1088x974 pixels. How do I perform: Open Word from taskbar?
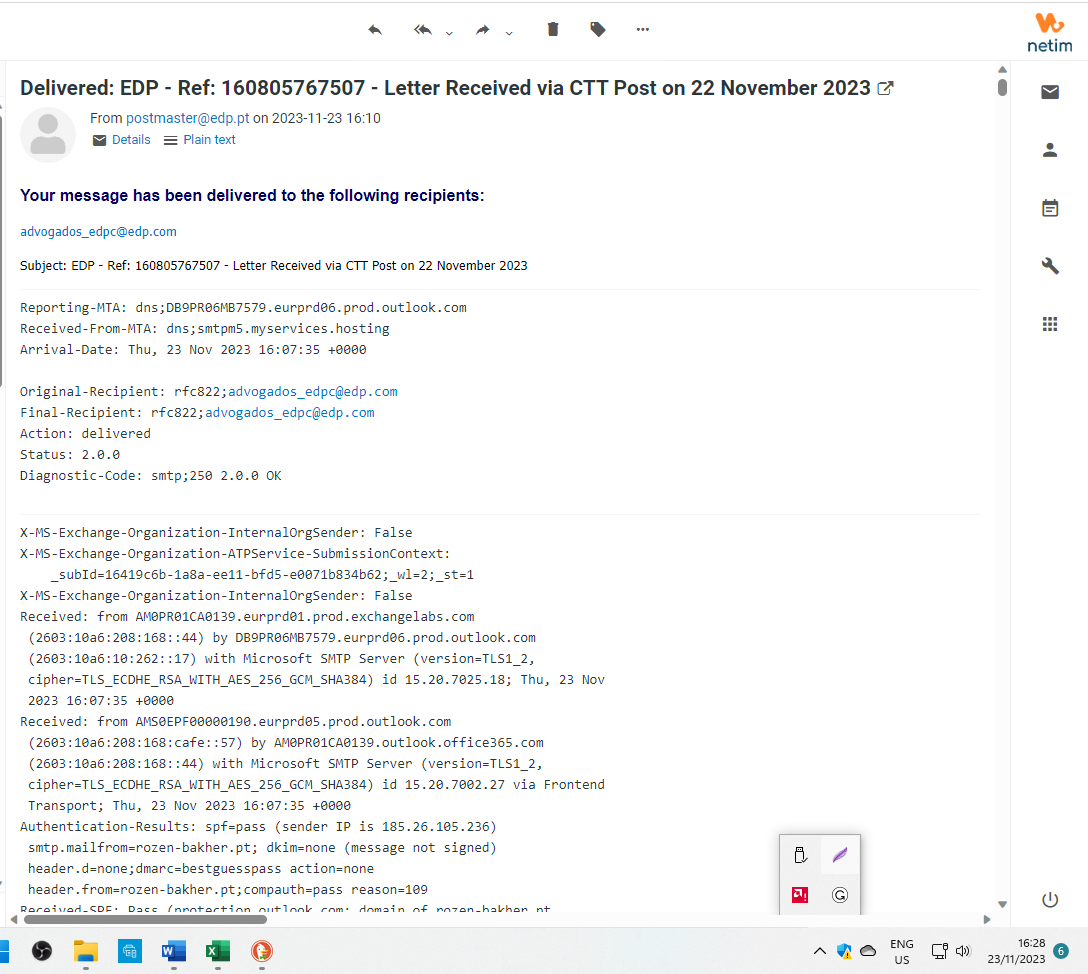click(173, 951)
